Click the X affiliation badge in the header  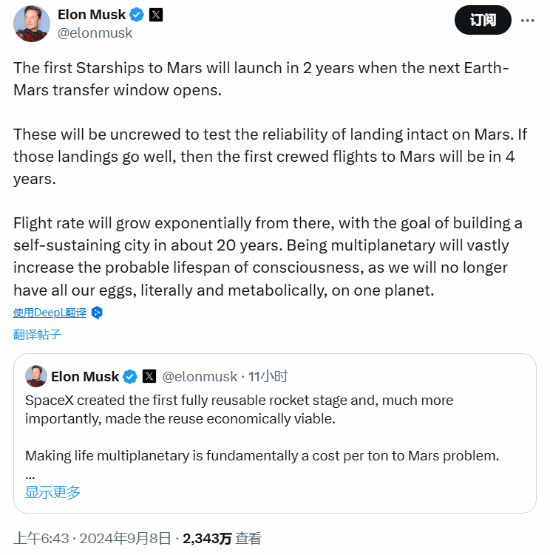point(156,15)
